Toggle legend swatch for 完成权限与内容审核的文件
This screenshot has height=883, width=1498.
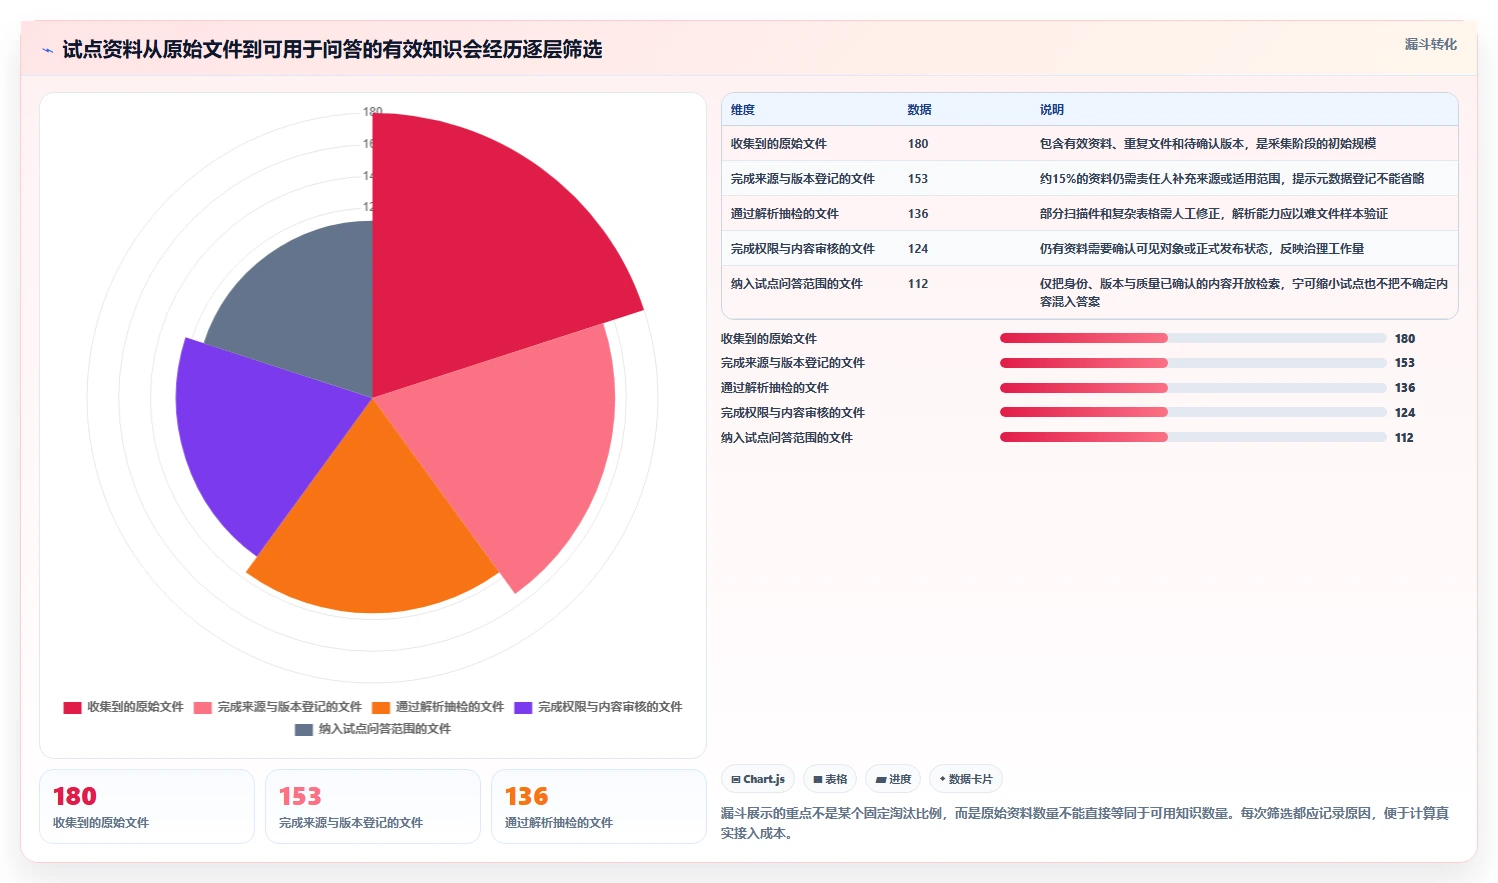click(x=523, y=707)
